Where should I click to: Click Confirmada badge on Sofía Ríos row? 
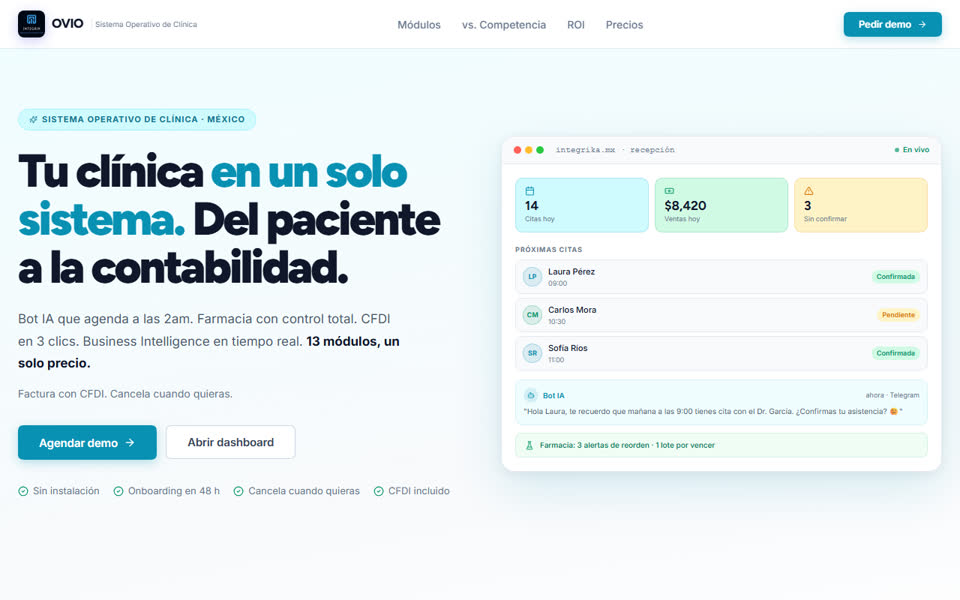click(x=895, y=353)
